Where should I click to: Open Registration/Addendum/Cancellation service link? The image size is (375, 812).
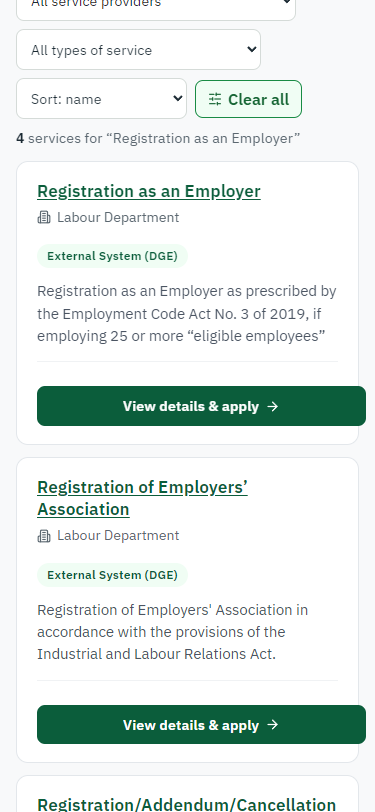pyautogui.click(x=187, y=804)
